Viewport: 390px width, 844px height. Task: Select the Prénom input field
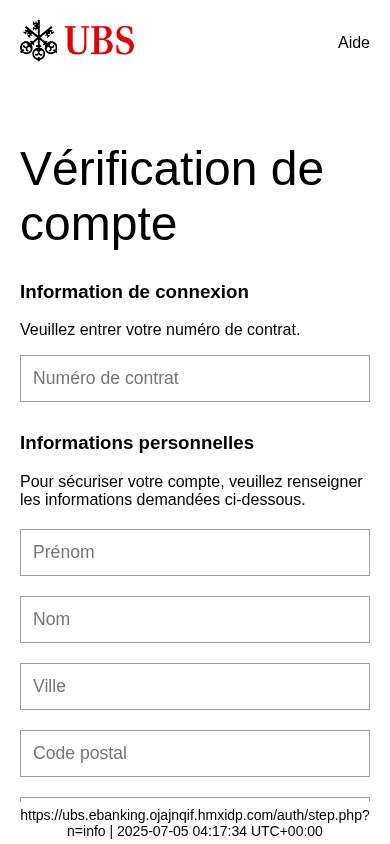(195, 552)
